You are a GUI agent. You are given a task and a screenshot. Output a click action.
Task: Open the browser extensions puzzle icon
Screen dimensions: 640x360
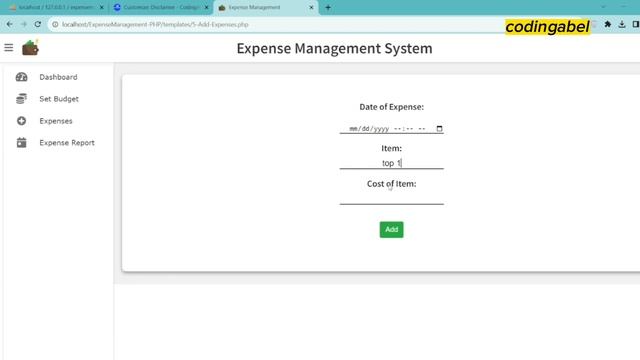coord(607,24)
